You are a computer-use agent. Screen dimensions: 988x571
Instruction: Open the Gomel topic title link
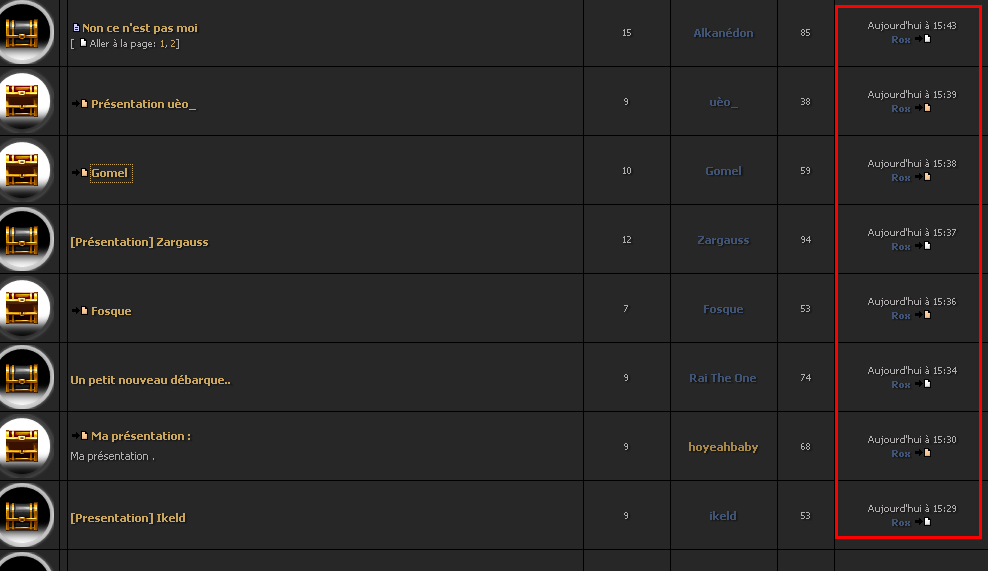[110, 173]
